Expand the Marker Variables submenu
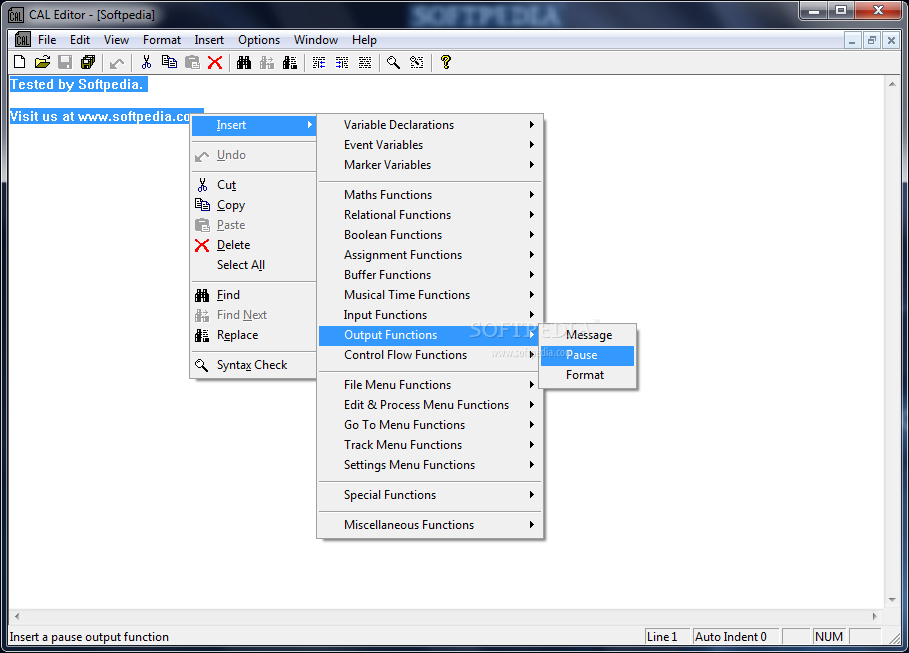 (x=430, y=165)
